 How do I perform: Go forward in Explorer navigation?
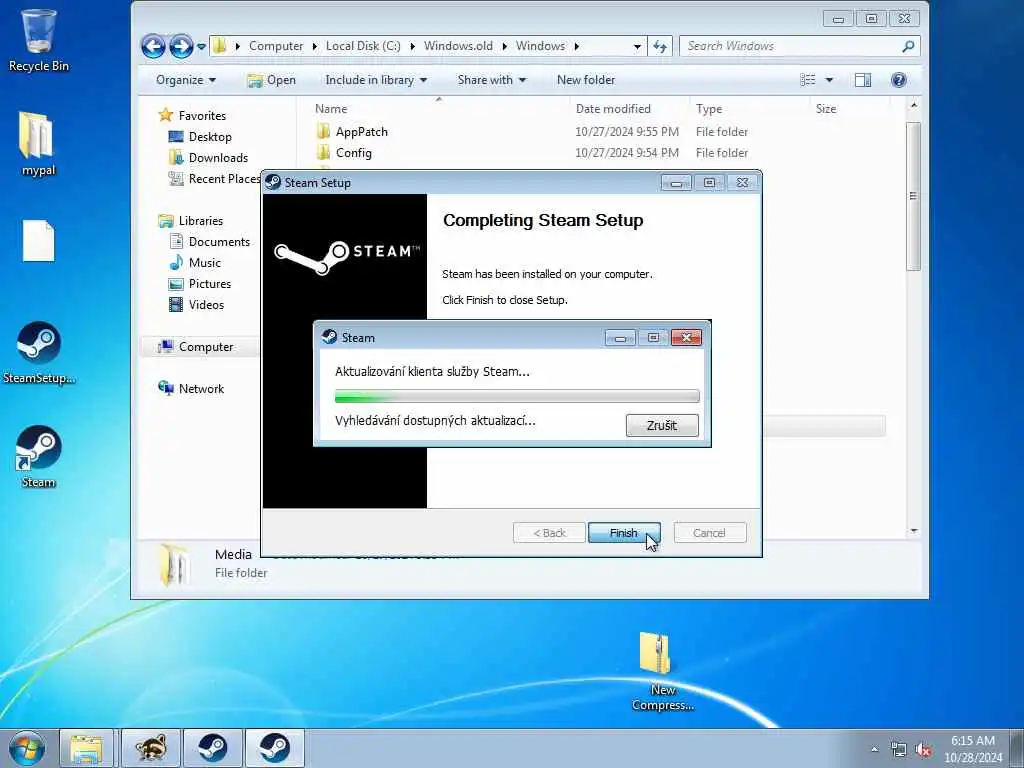[181, 46]
